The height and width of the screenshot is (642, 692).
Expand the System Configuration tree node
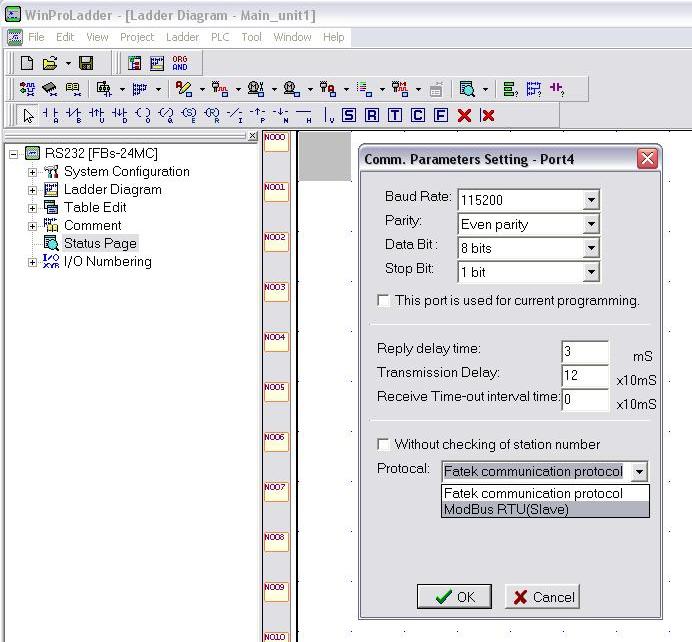tap(32, 172)
